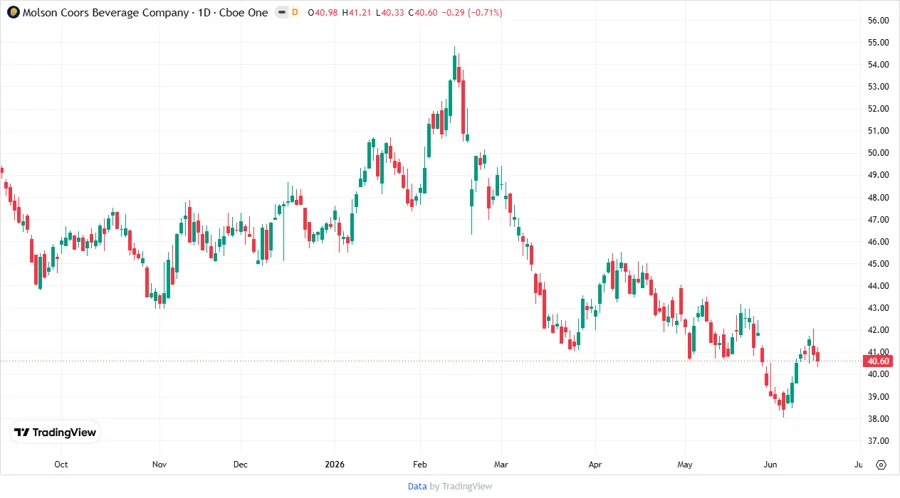Click the 38.00 price axis label
900x498 pixels.
(x=878, y=419)
